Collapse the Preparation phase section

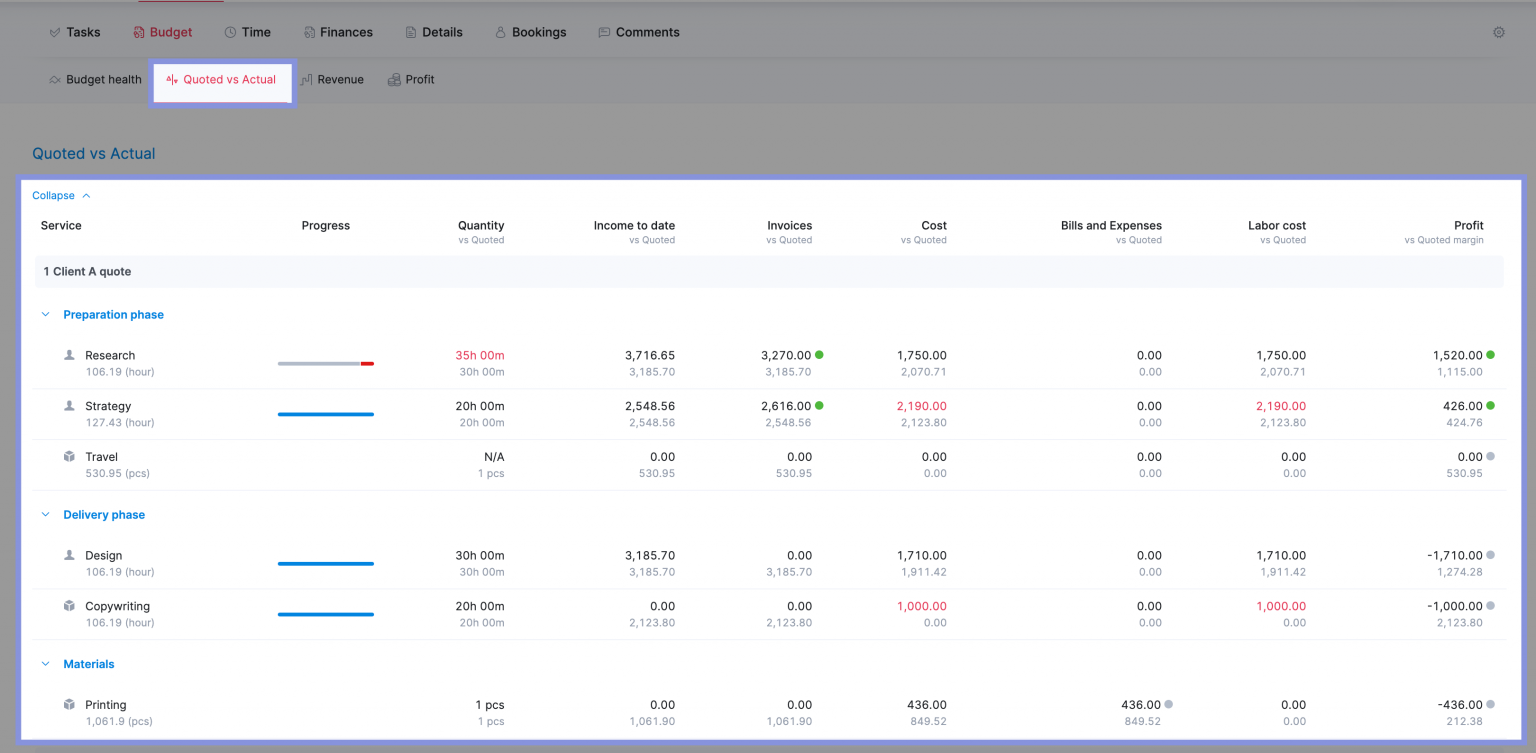coord(45,314)
